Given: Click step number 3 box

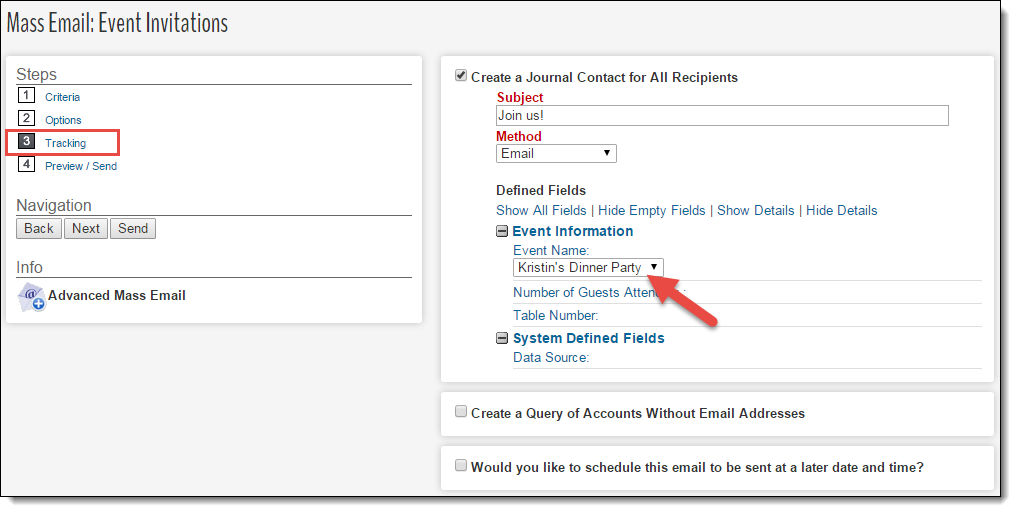Looking at the screenshot, I should pos(27,142).
